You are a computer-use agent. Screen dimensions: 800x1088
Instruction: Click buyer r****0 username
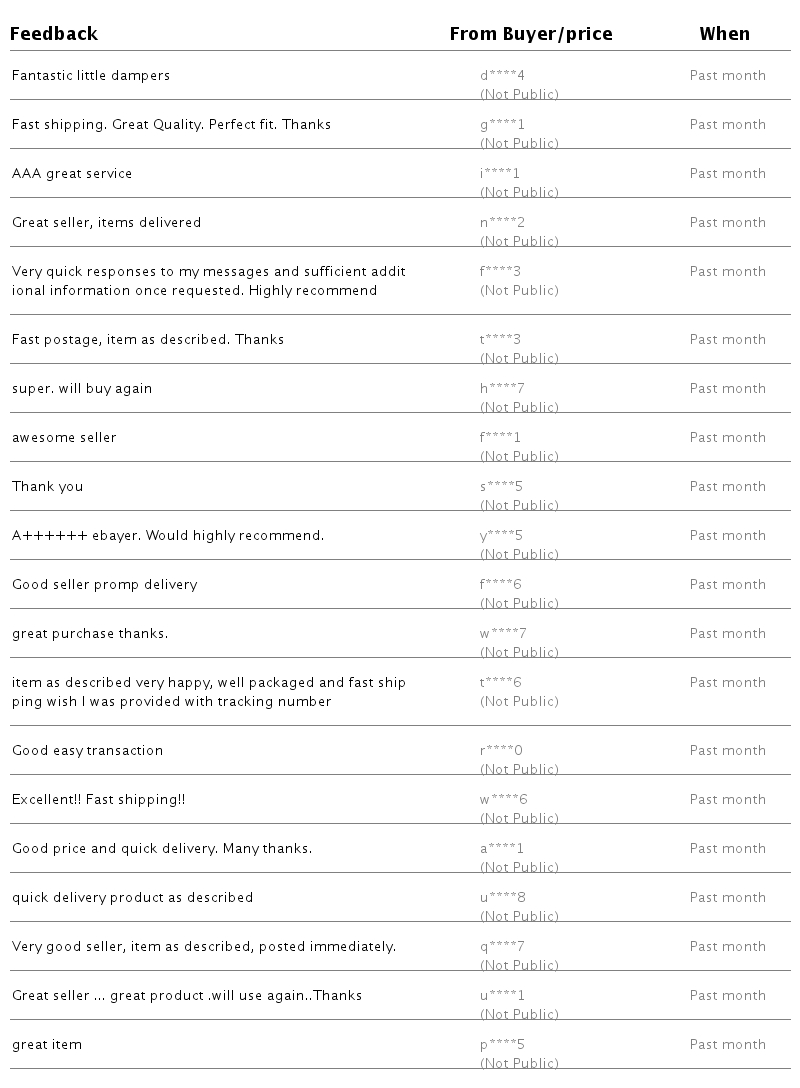coord(502,751)
